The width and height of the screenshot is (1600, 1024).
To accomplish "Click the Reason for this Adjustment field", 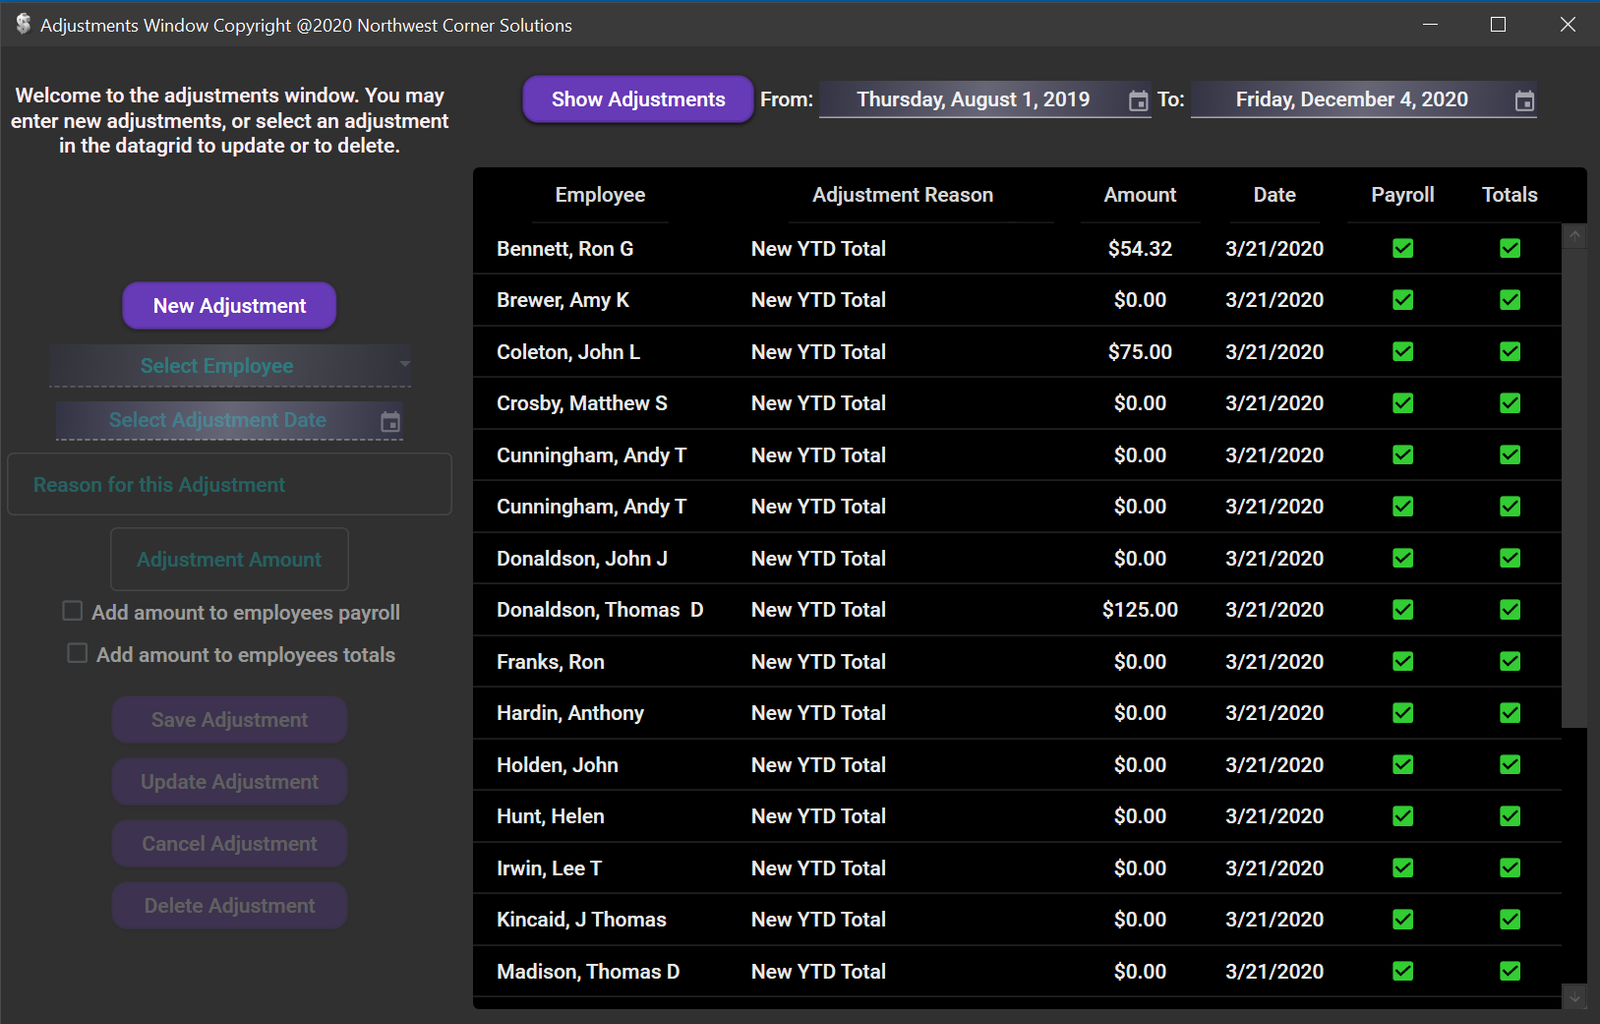I will (x=230, y=485).
